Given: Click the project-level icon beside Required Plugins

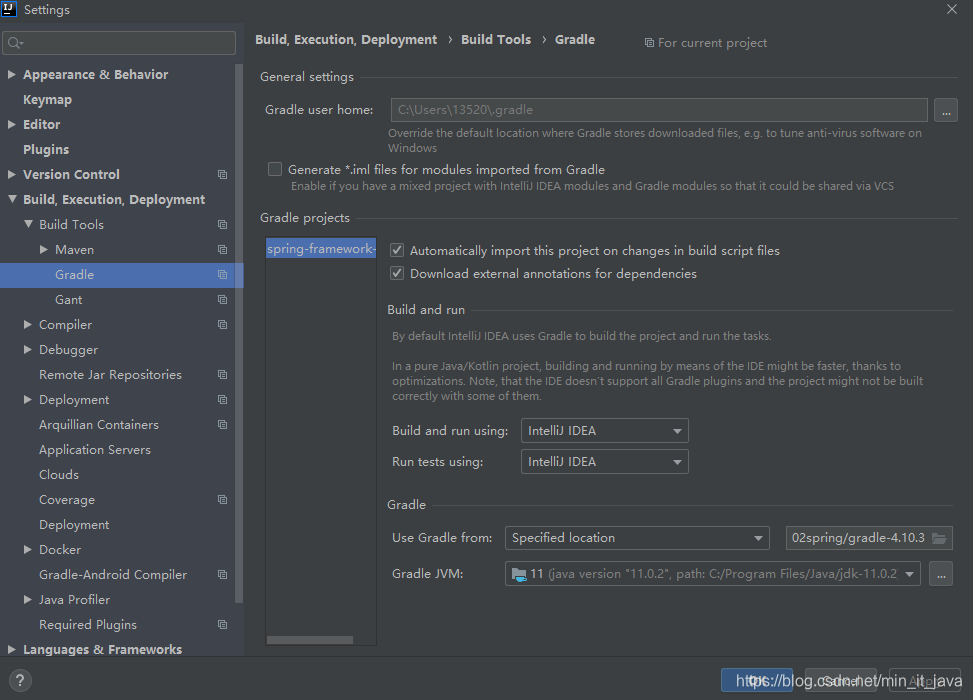Looking at the screenshot, I should click(222, 625).
